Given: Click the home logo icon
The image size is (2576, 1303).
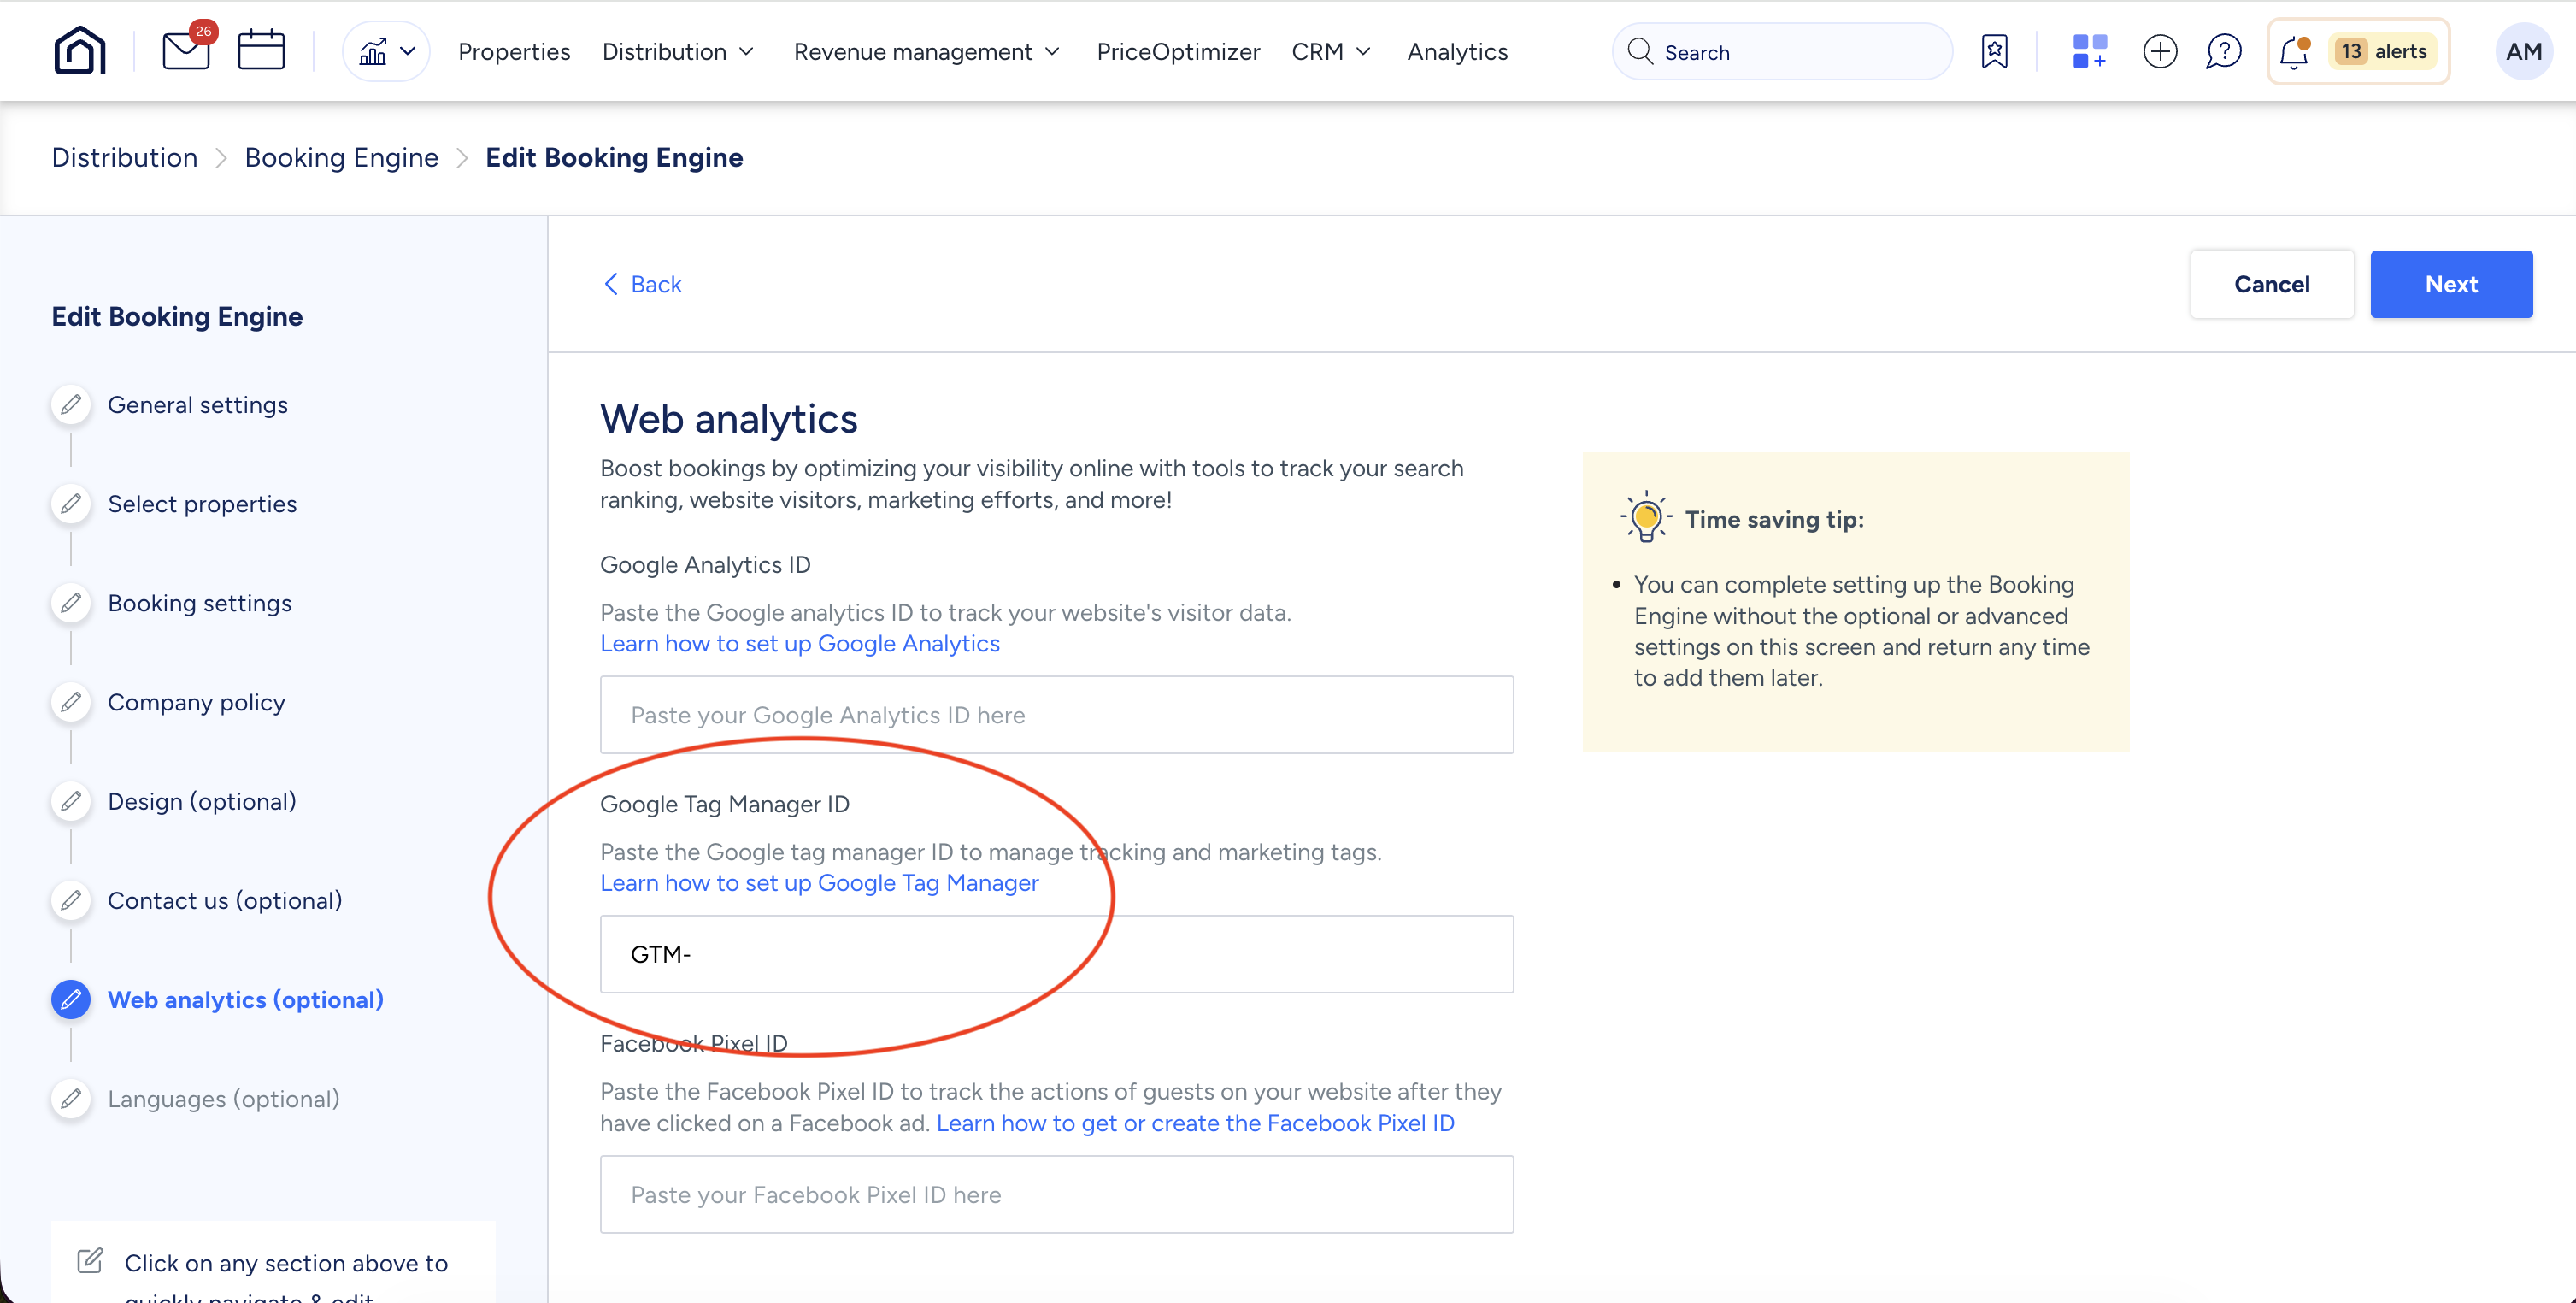Looking at the screenshot, I should click(79, 51).
